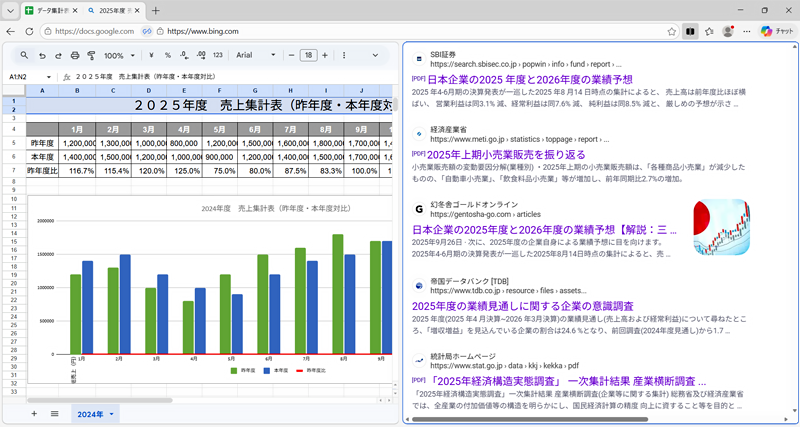The height and width of the screenshot is (427, 800).
Task: Open the name box dropdown for A1:N2
Action: [x=48, y=76]
